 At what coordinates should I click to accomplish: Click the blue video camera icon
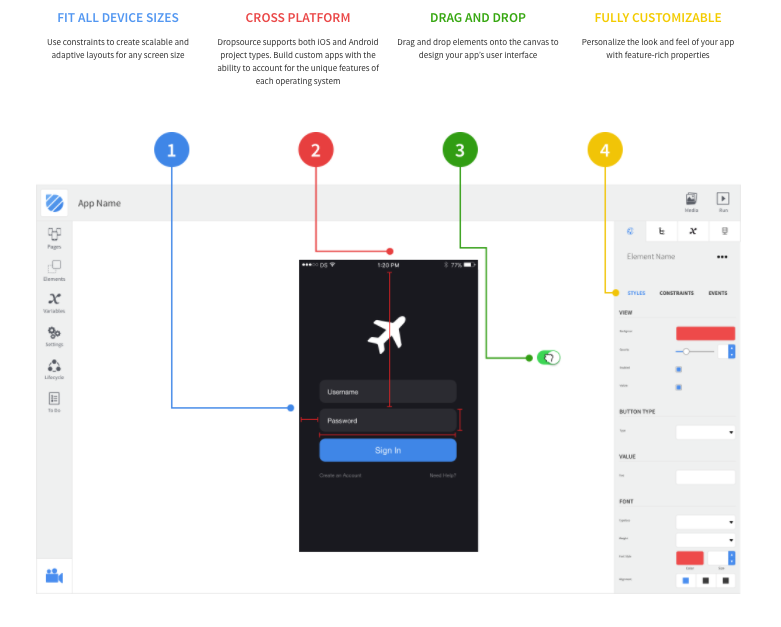point(54,575)
